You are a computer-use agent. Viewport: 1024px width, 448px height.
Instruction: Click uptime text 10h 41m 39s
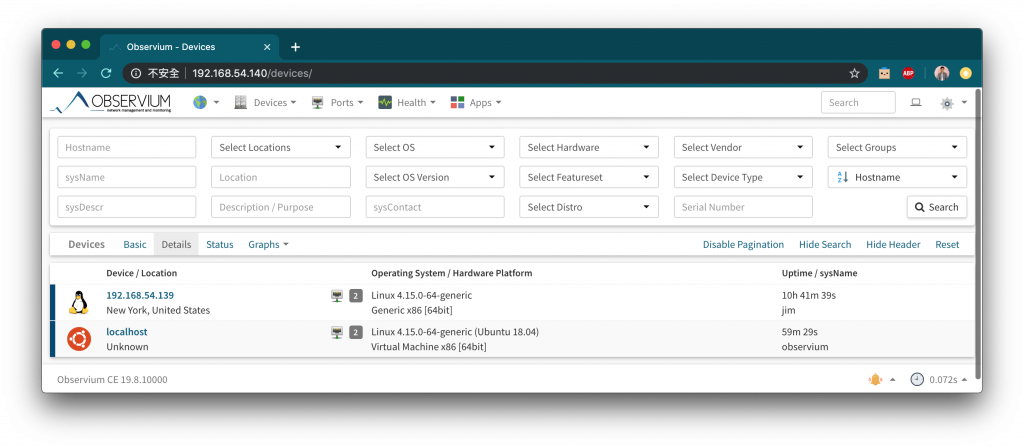(x=808, y=295)
